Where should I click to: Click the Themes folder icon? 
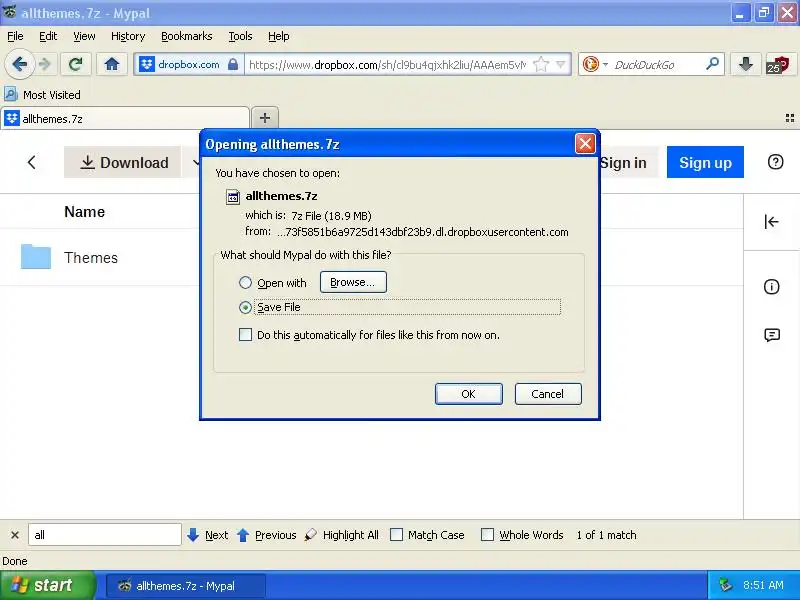point(36,257)
